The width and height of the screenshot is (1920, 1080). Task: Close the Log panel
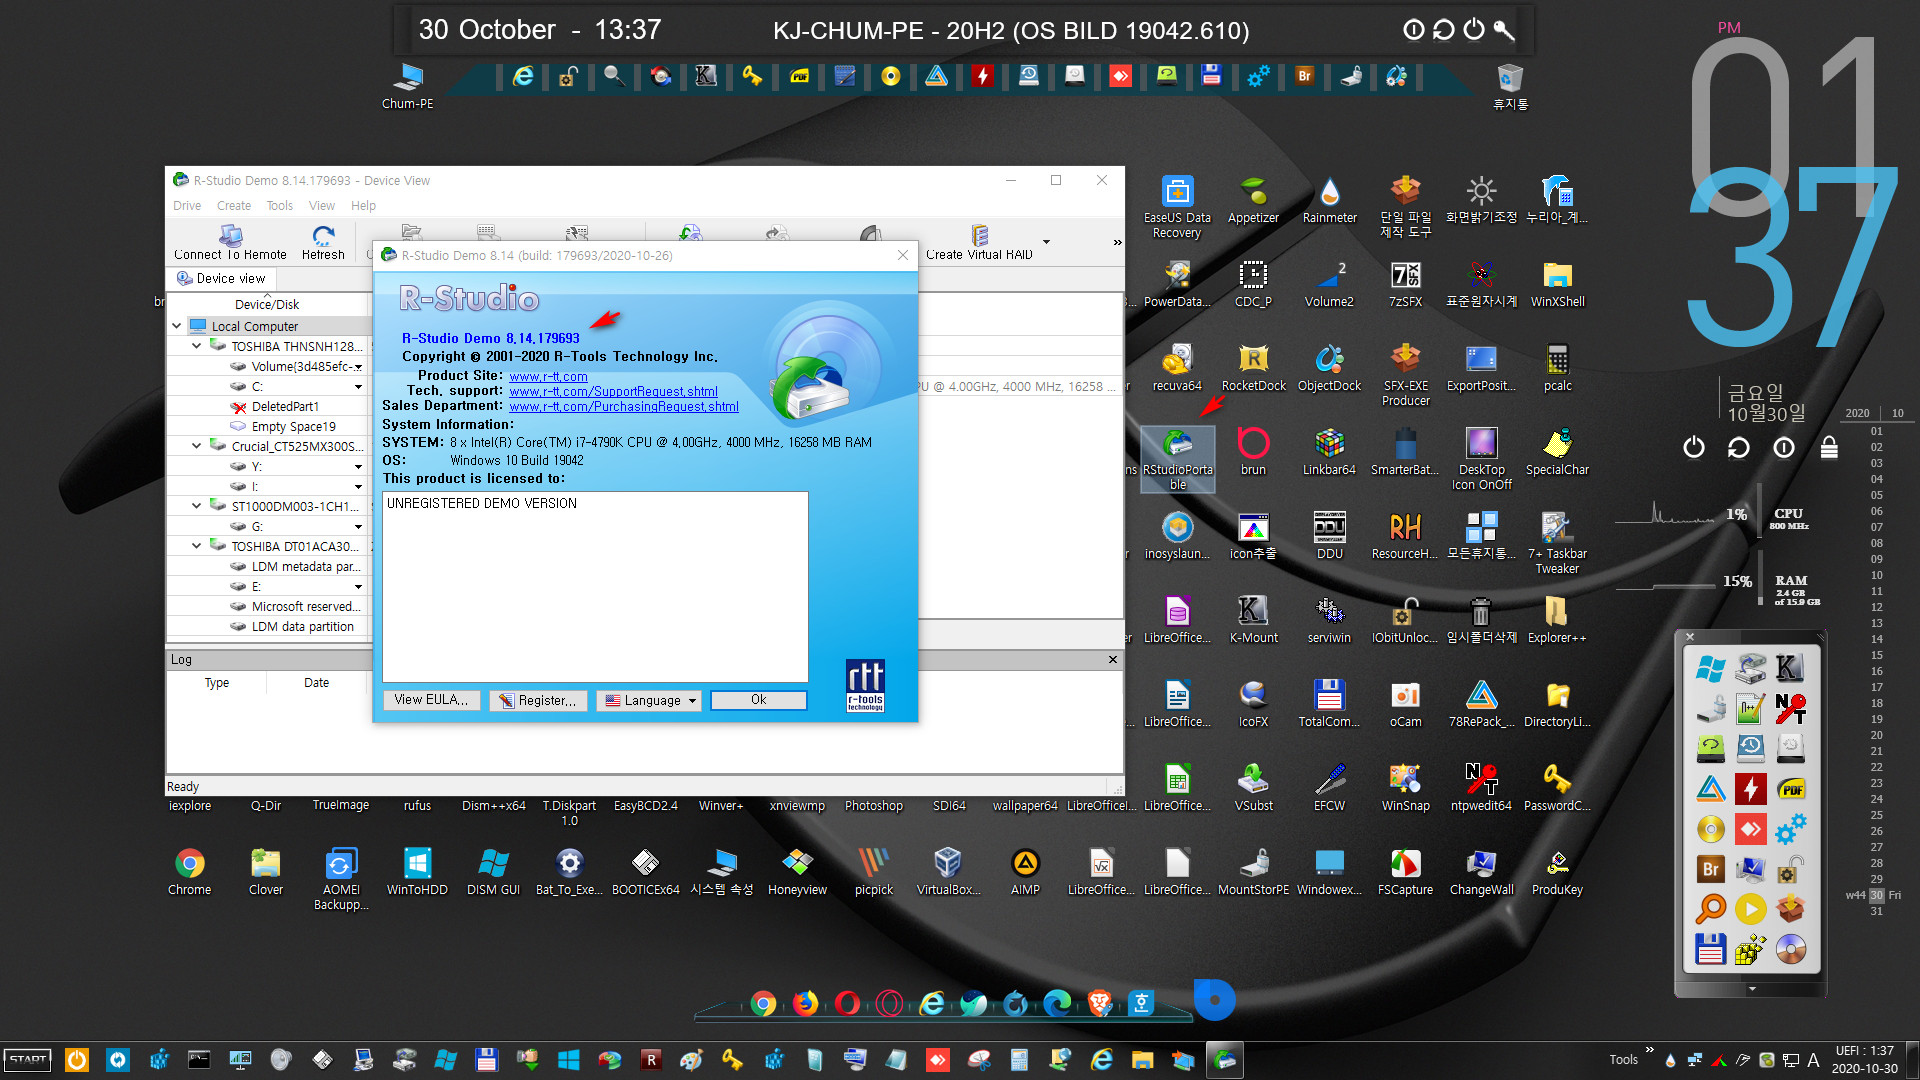click(x=1112, y=660)
